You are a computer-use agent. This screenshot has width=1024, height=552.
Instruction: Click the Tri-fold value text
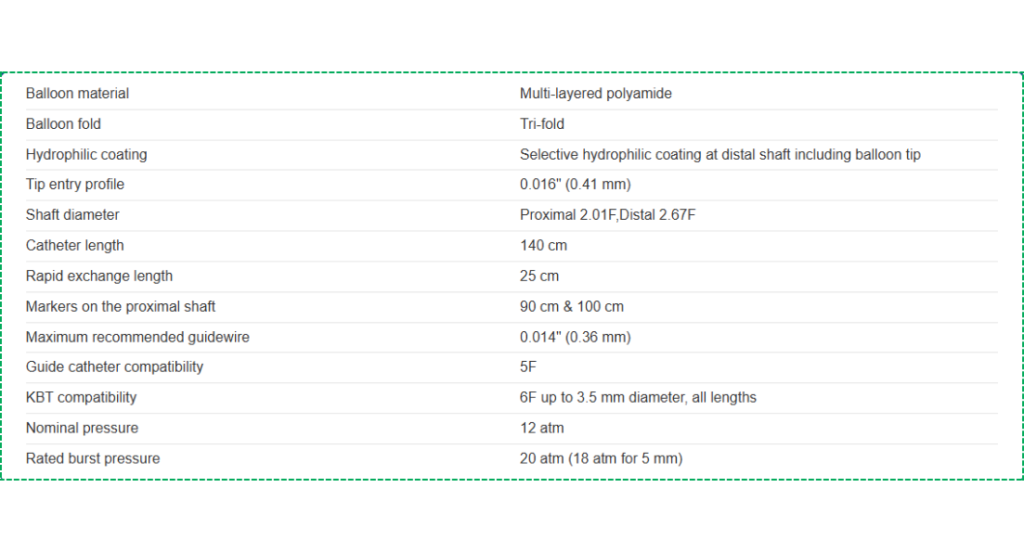point(541,124)
